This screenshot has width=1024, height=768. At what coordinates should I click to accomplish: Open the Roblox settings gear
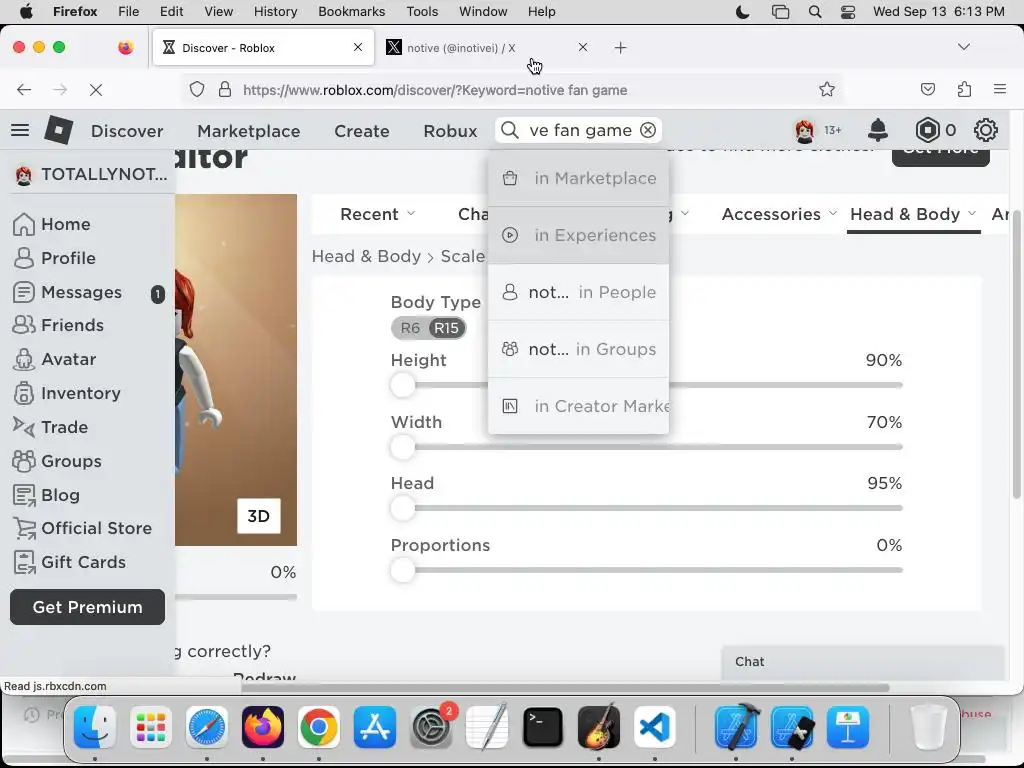985,130
